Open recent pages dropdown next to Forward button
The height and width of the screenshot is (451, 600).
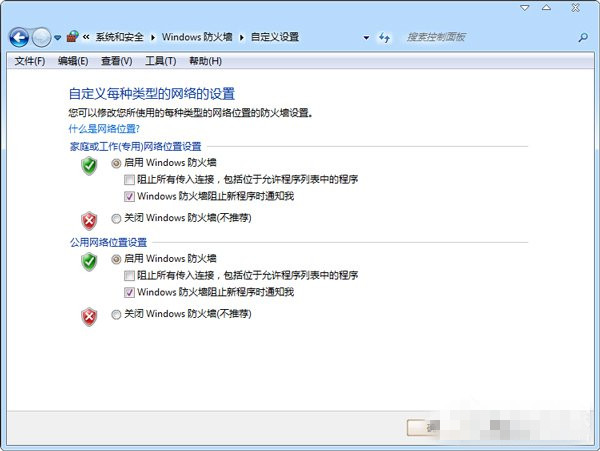click(x=58, y=38)
